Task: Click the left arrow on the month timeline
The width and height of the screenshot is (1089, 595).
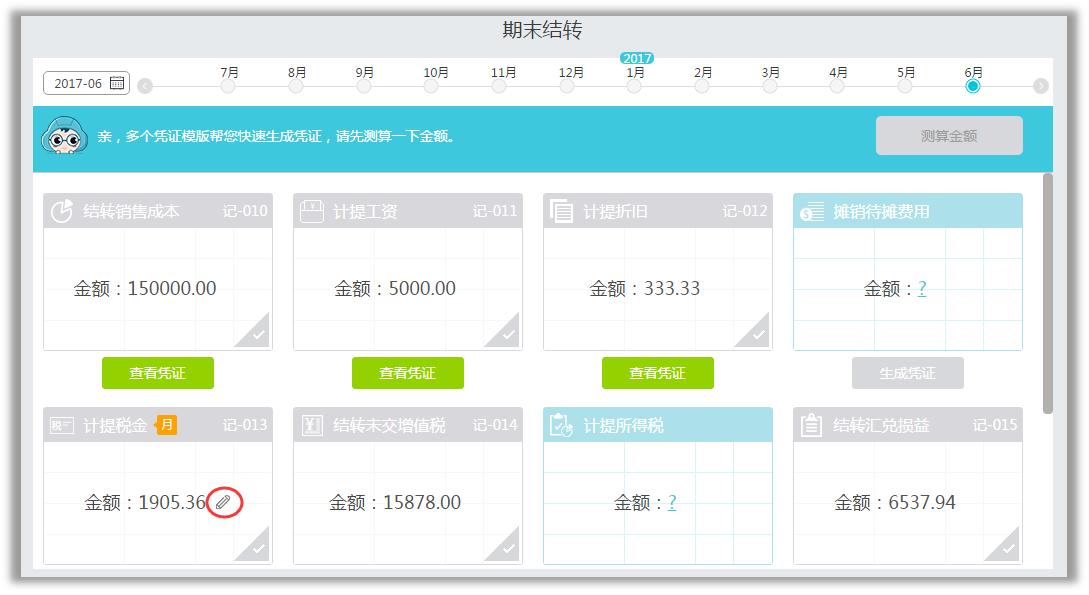Action: [145, 88]
